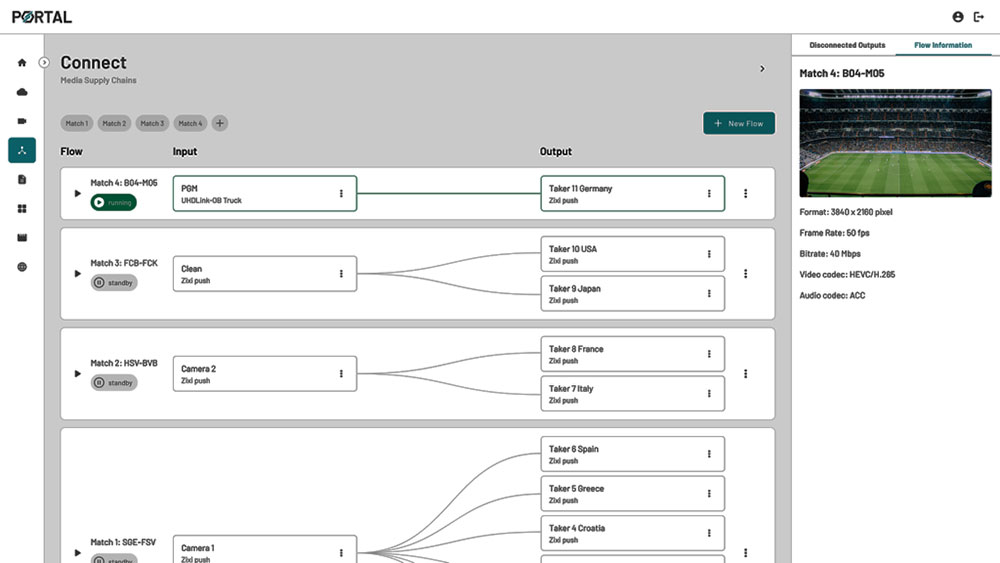Open options menu for Taker 6 Spain
Screen dimensions: 1000x563
coord(709,454)
